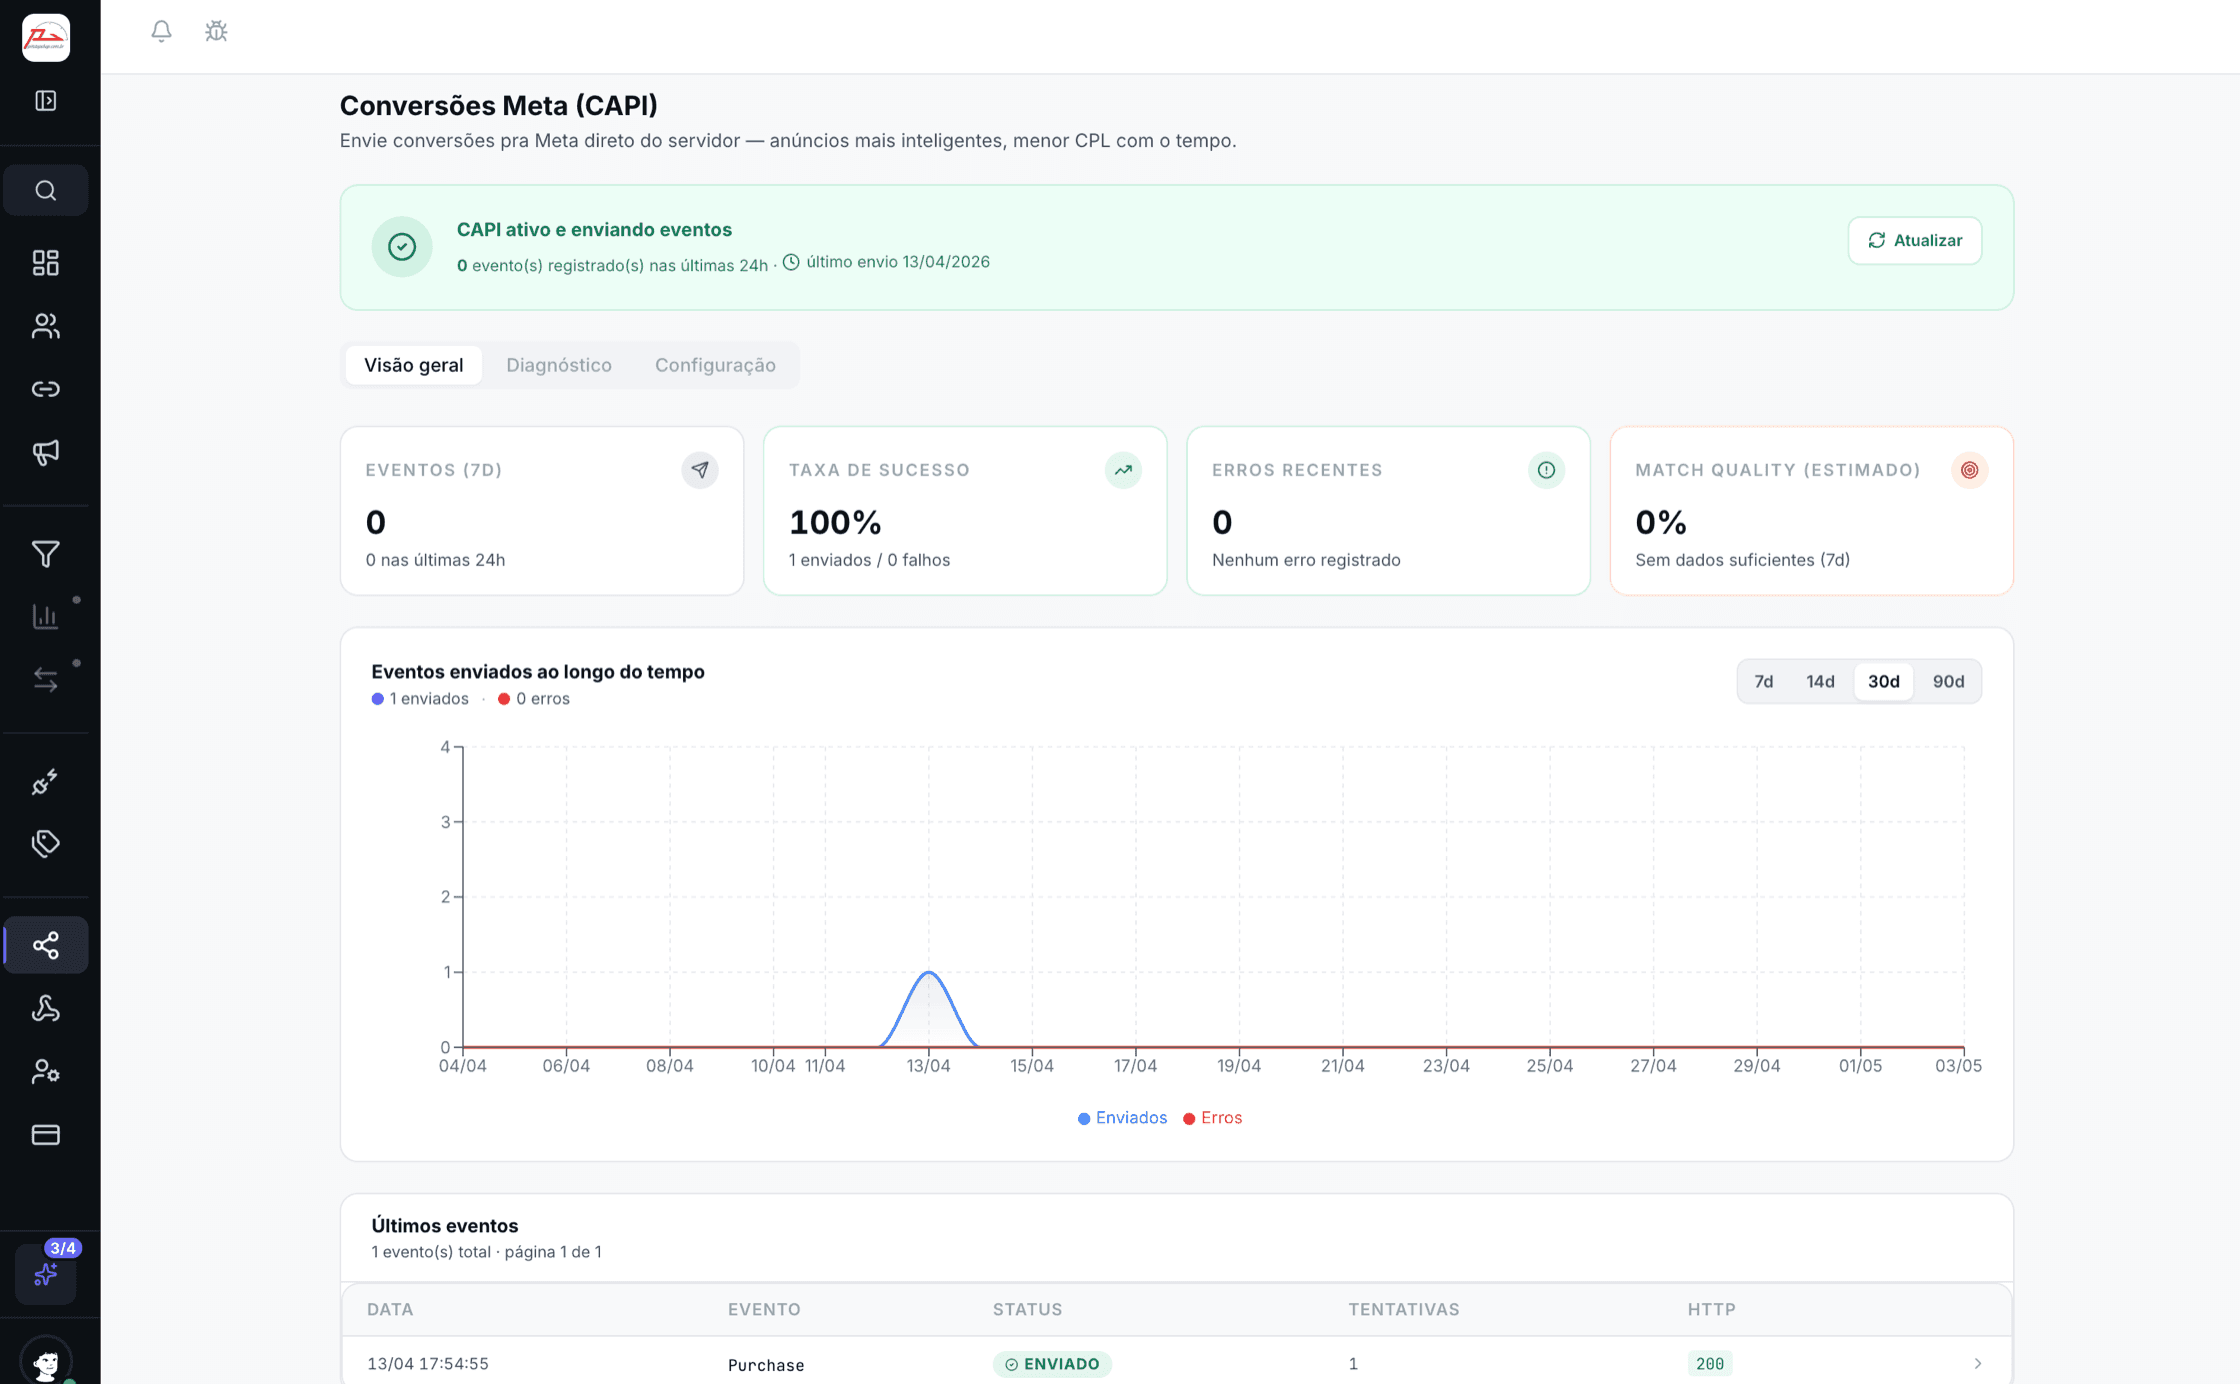Open the search icon in the sidebar
Image resolution: width=2240 pixels, height=1384 pixels.
pos(46,190)
